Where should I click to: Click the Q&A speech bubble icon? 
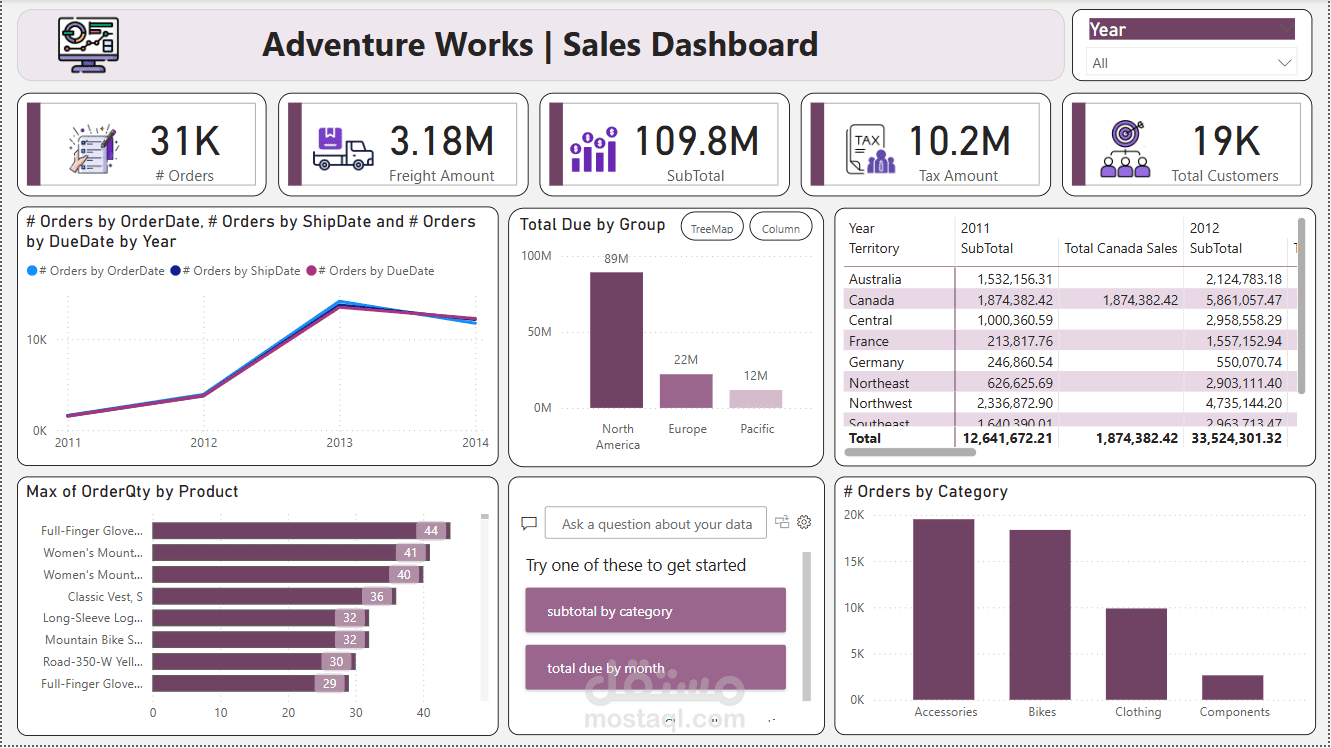(529, 523)
